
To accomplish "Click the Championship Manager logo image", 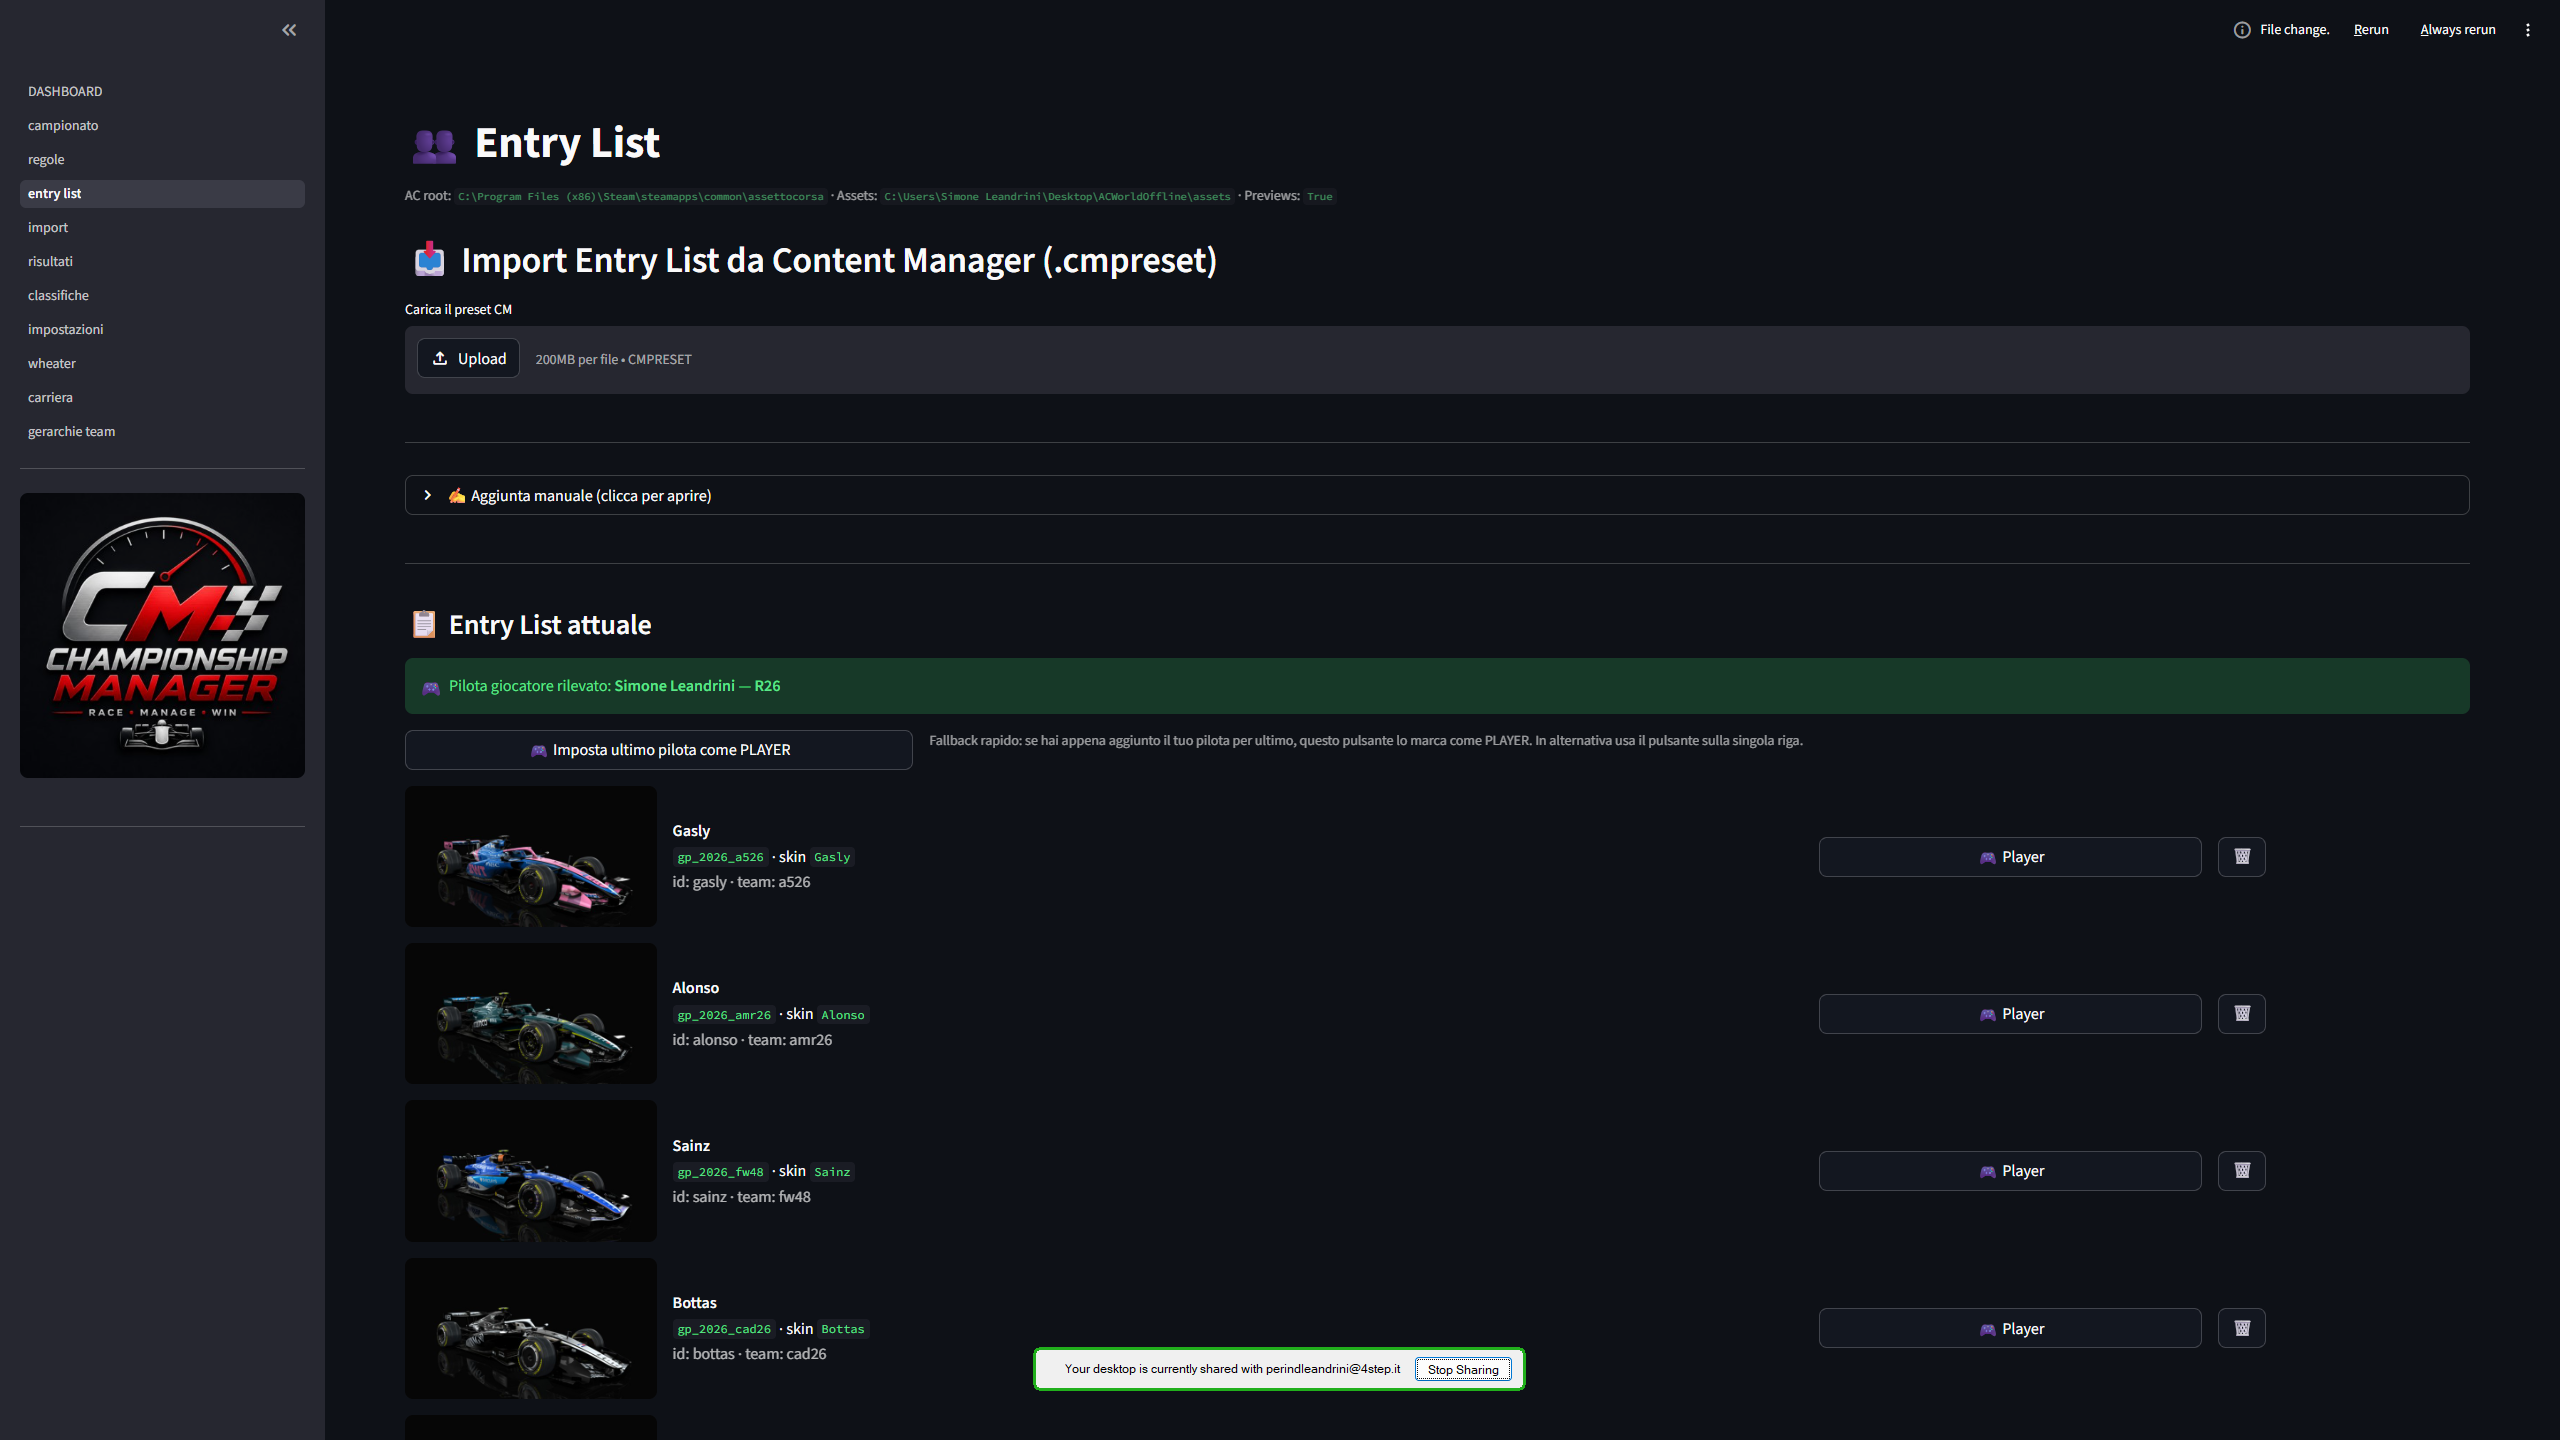I will (162, 635).
